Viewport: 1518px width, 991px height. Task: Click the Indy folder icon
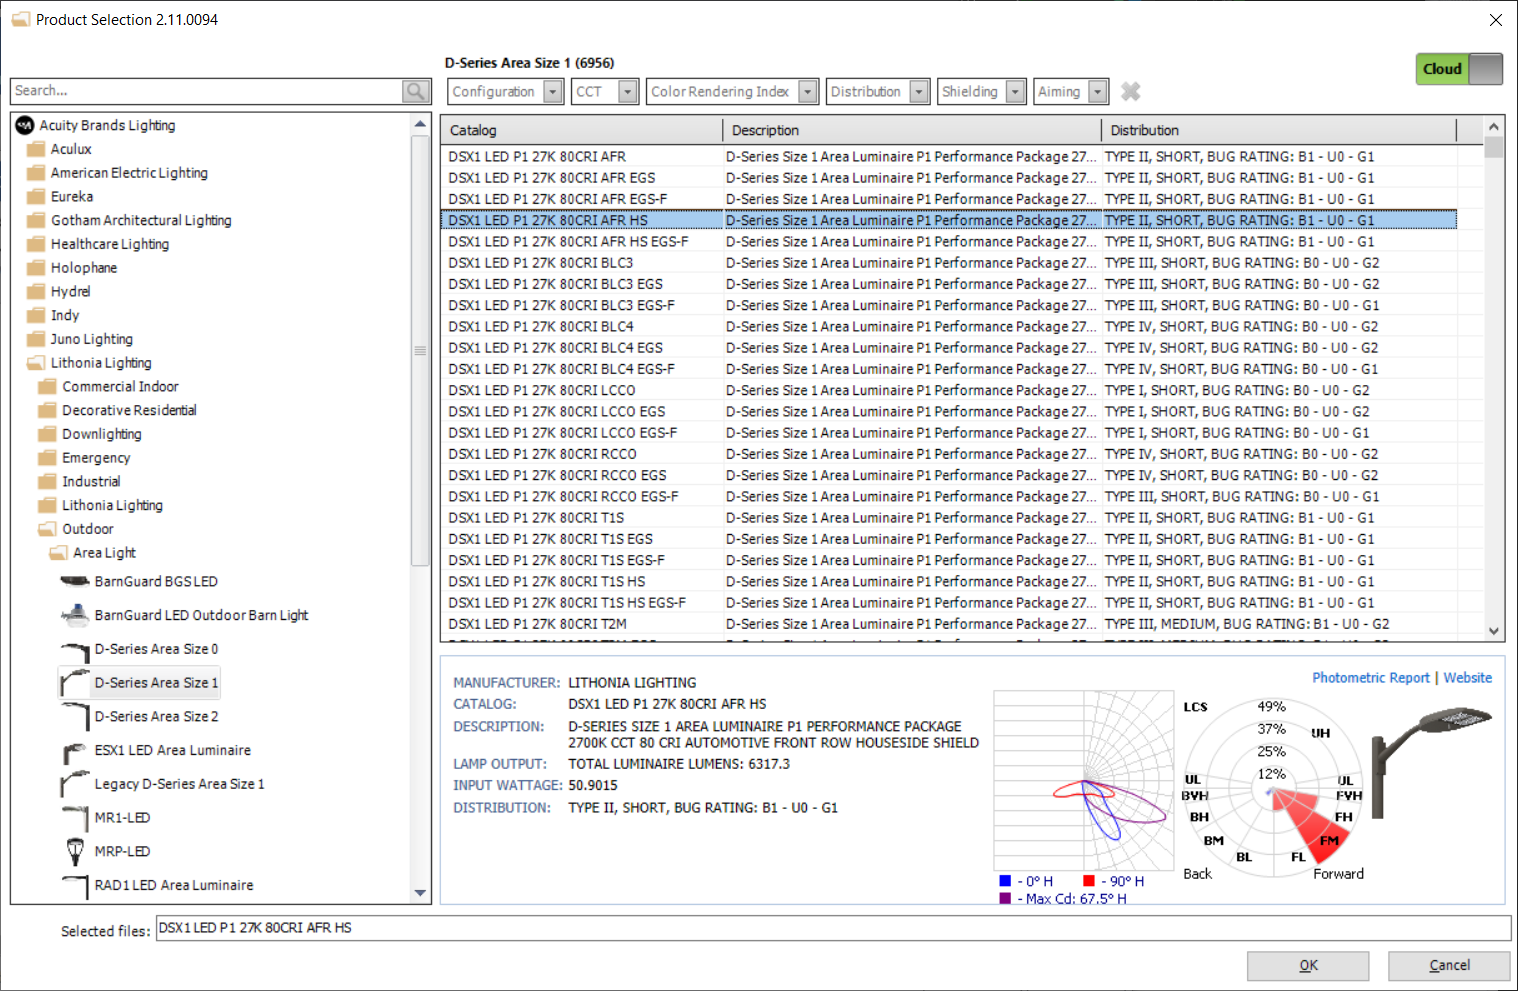[36, 315]
